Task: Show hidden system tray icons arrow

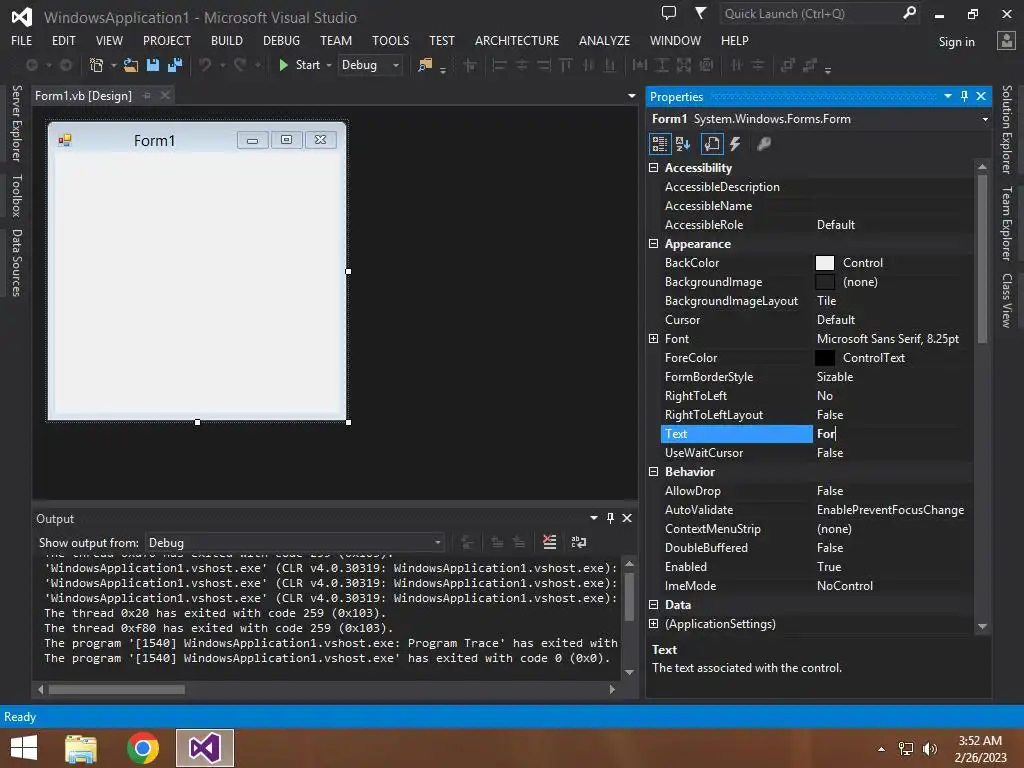Action: click(x=882, y=749)
